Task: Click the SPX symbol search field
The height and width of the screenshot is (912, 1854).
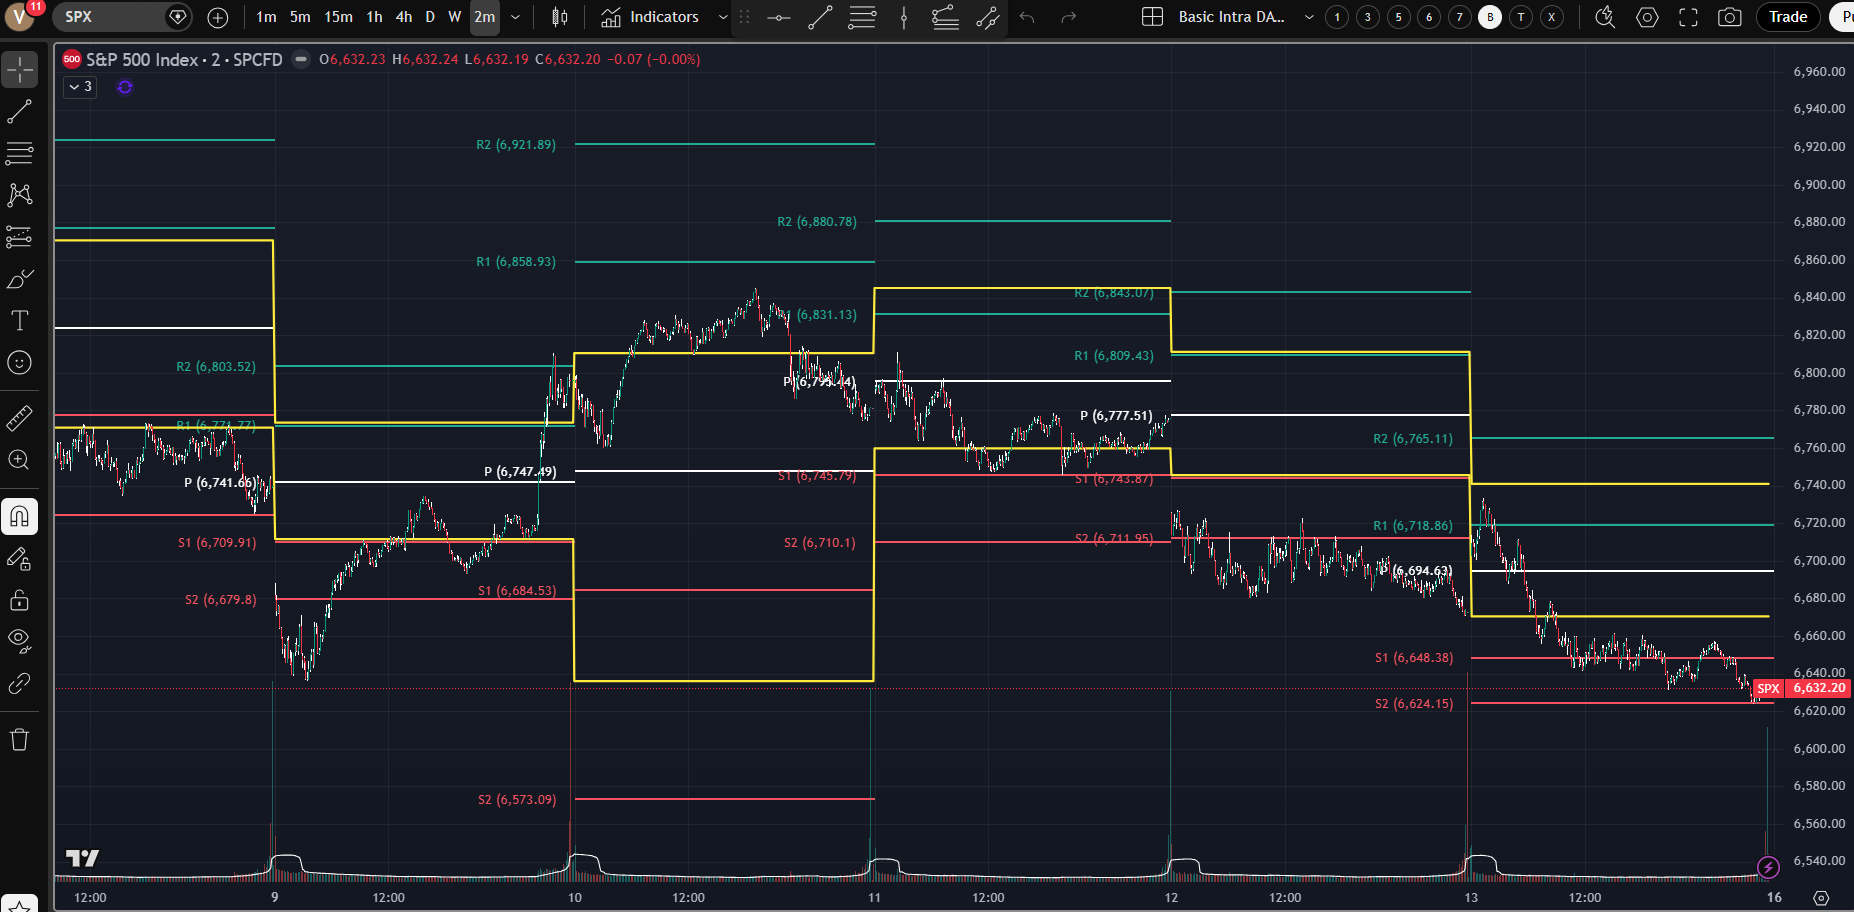Action: [110, 17]
